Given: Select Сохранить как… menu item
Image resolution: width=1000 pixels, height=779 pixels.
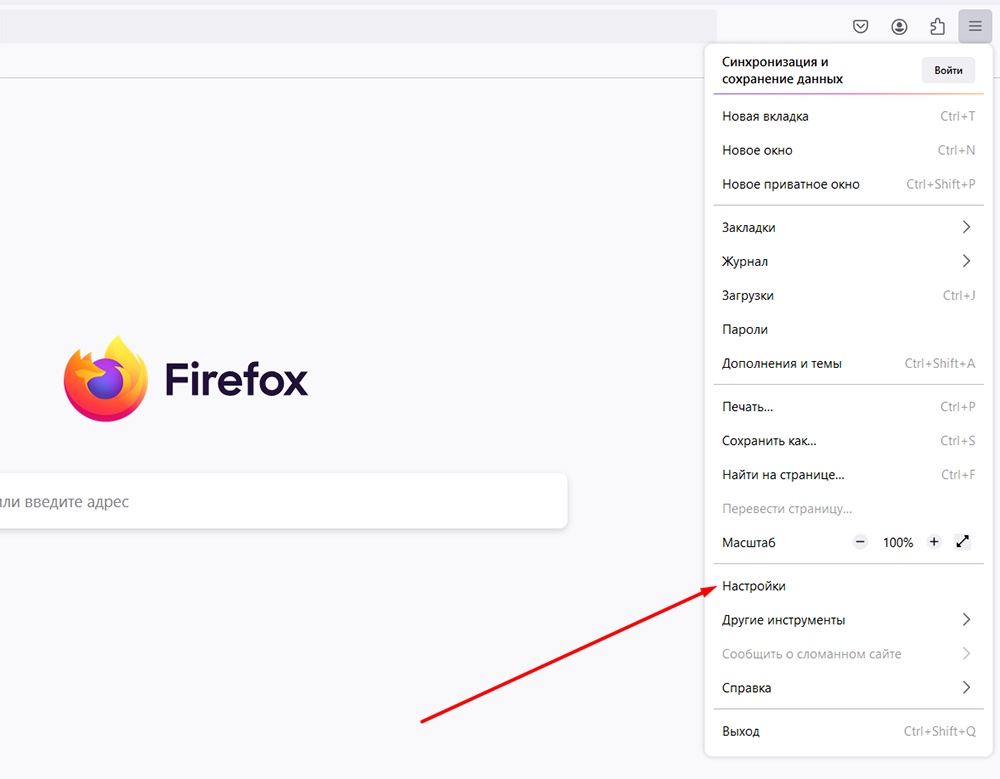Looking at the screenshot, I should point(848,440).
